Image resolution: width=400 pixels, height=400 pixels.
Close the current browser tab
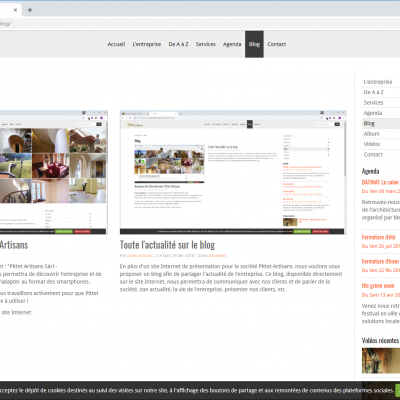15,10
